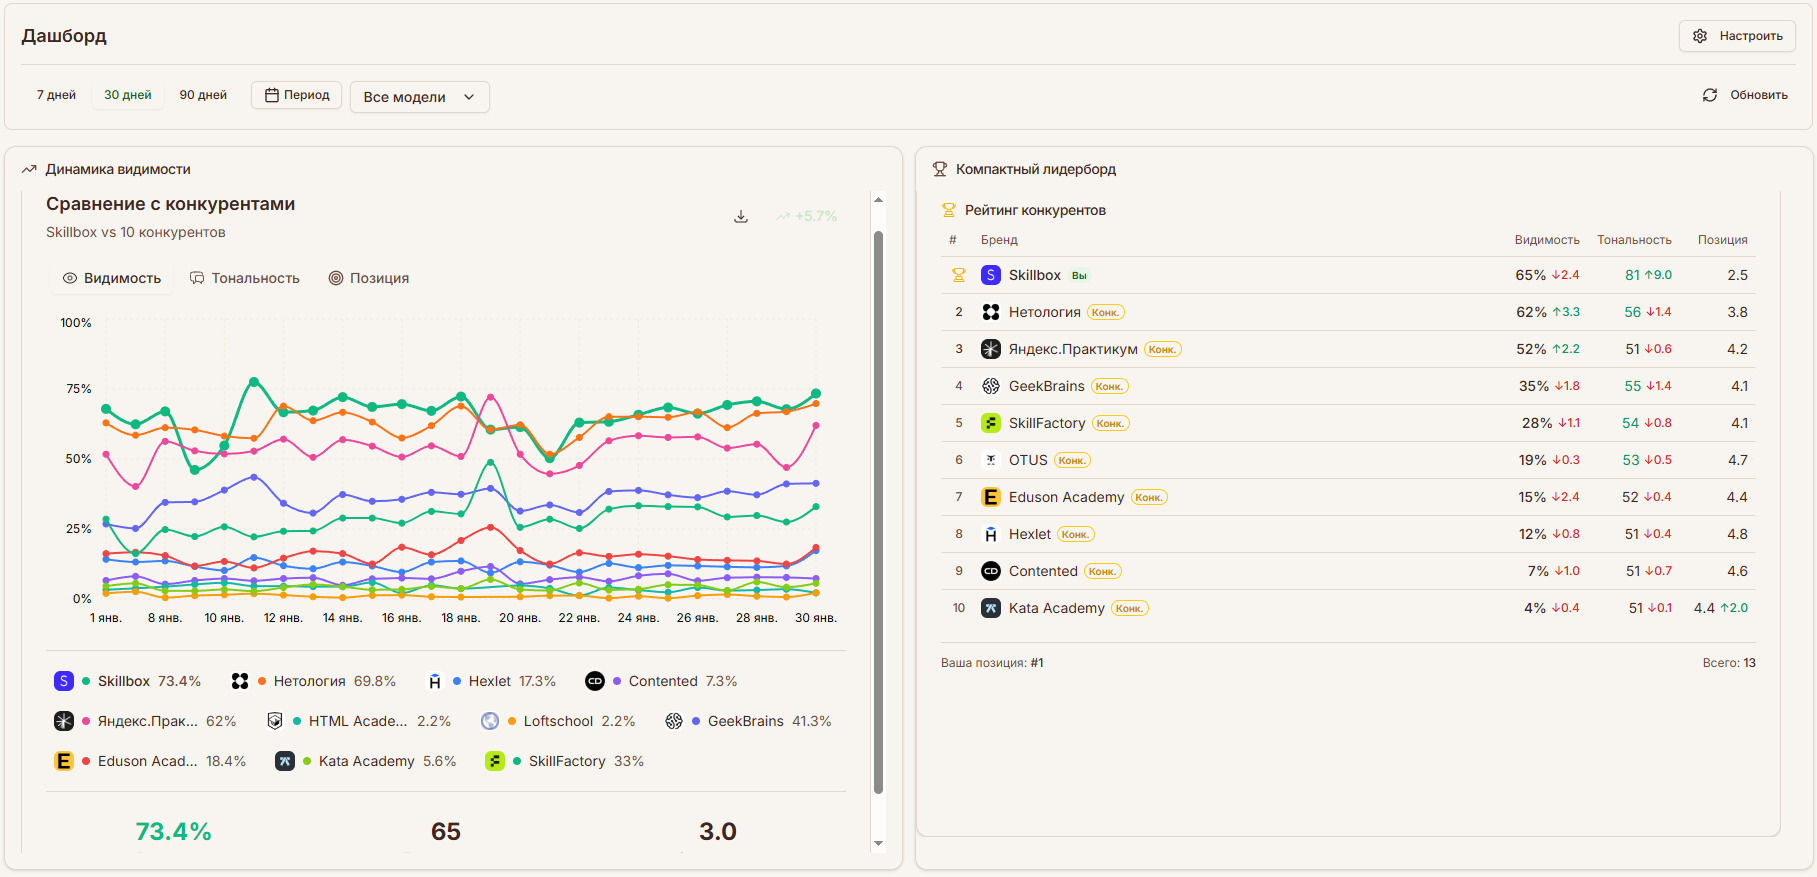Open the Период date picker
1817x877 pixels.
point(297,95)
